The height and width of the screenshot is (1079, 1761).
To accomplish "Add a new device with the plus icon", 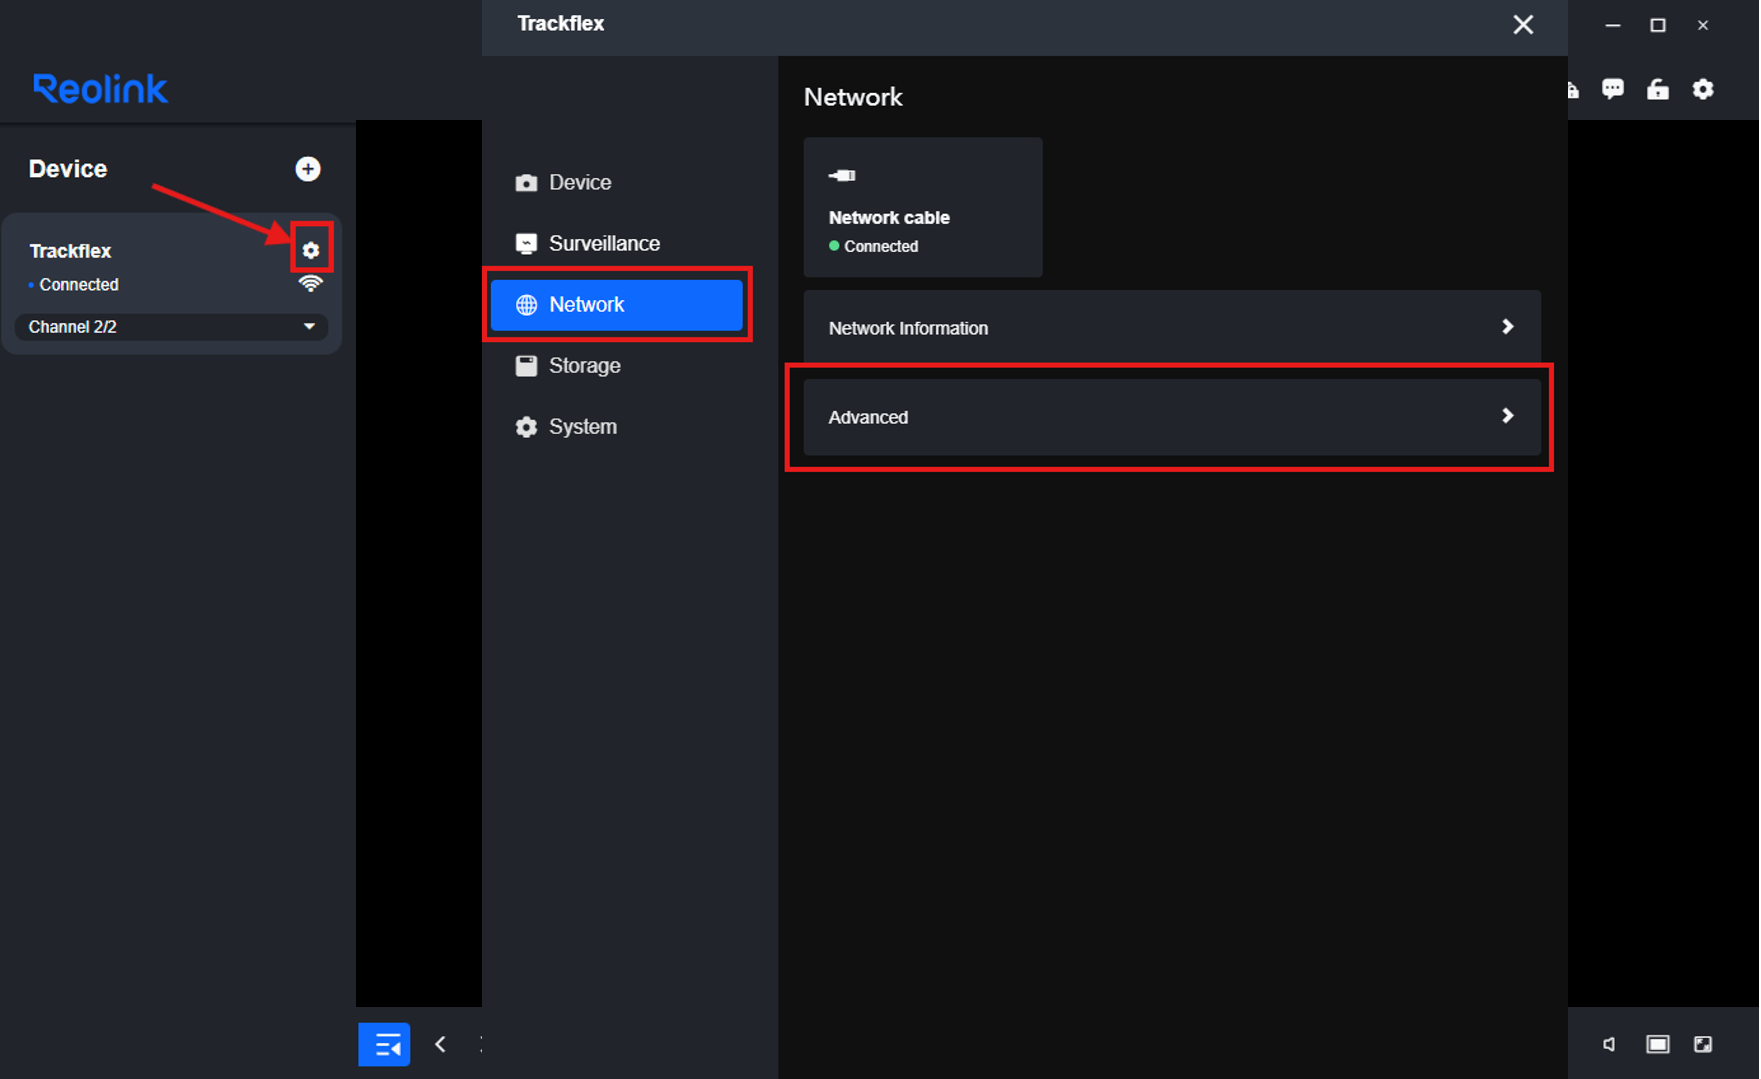I will tap(308, 169).
